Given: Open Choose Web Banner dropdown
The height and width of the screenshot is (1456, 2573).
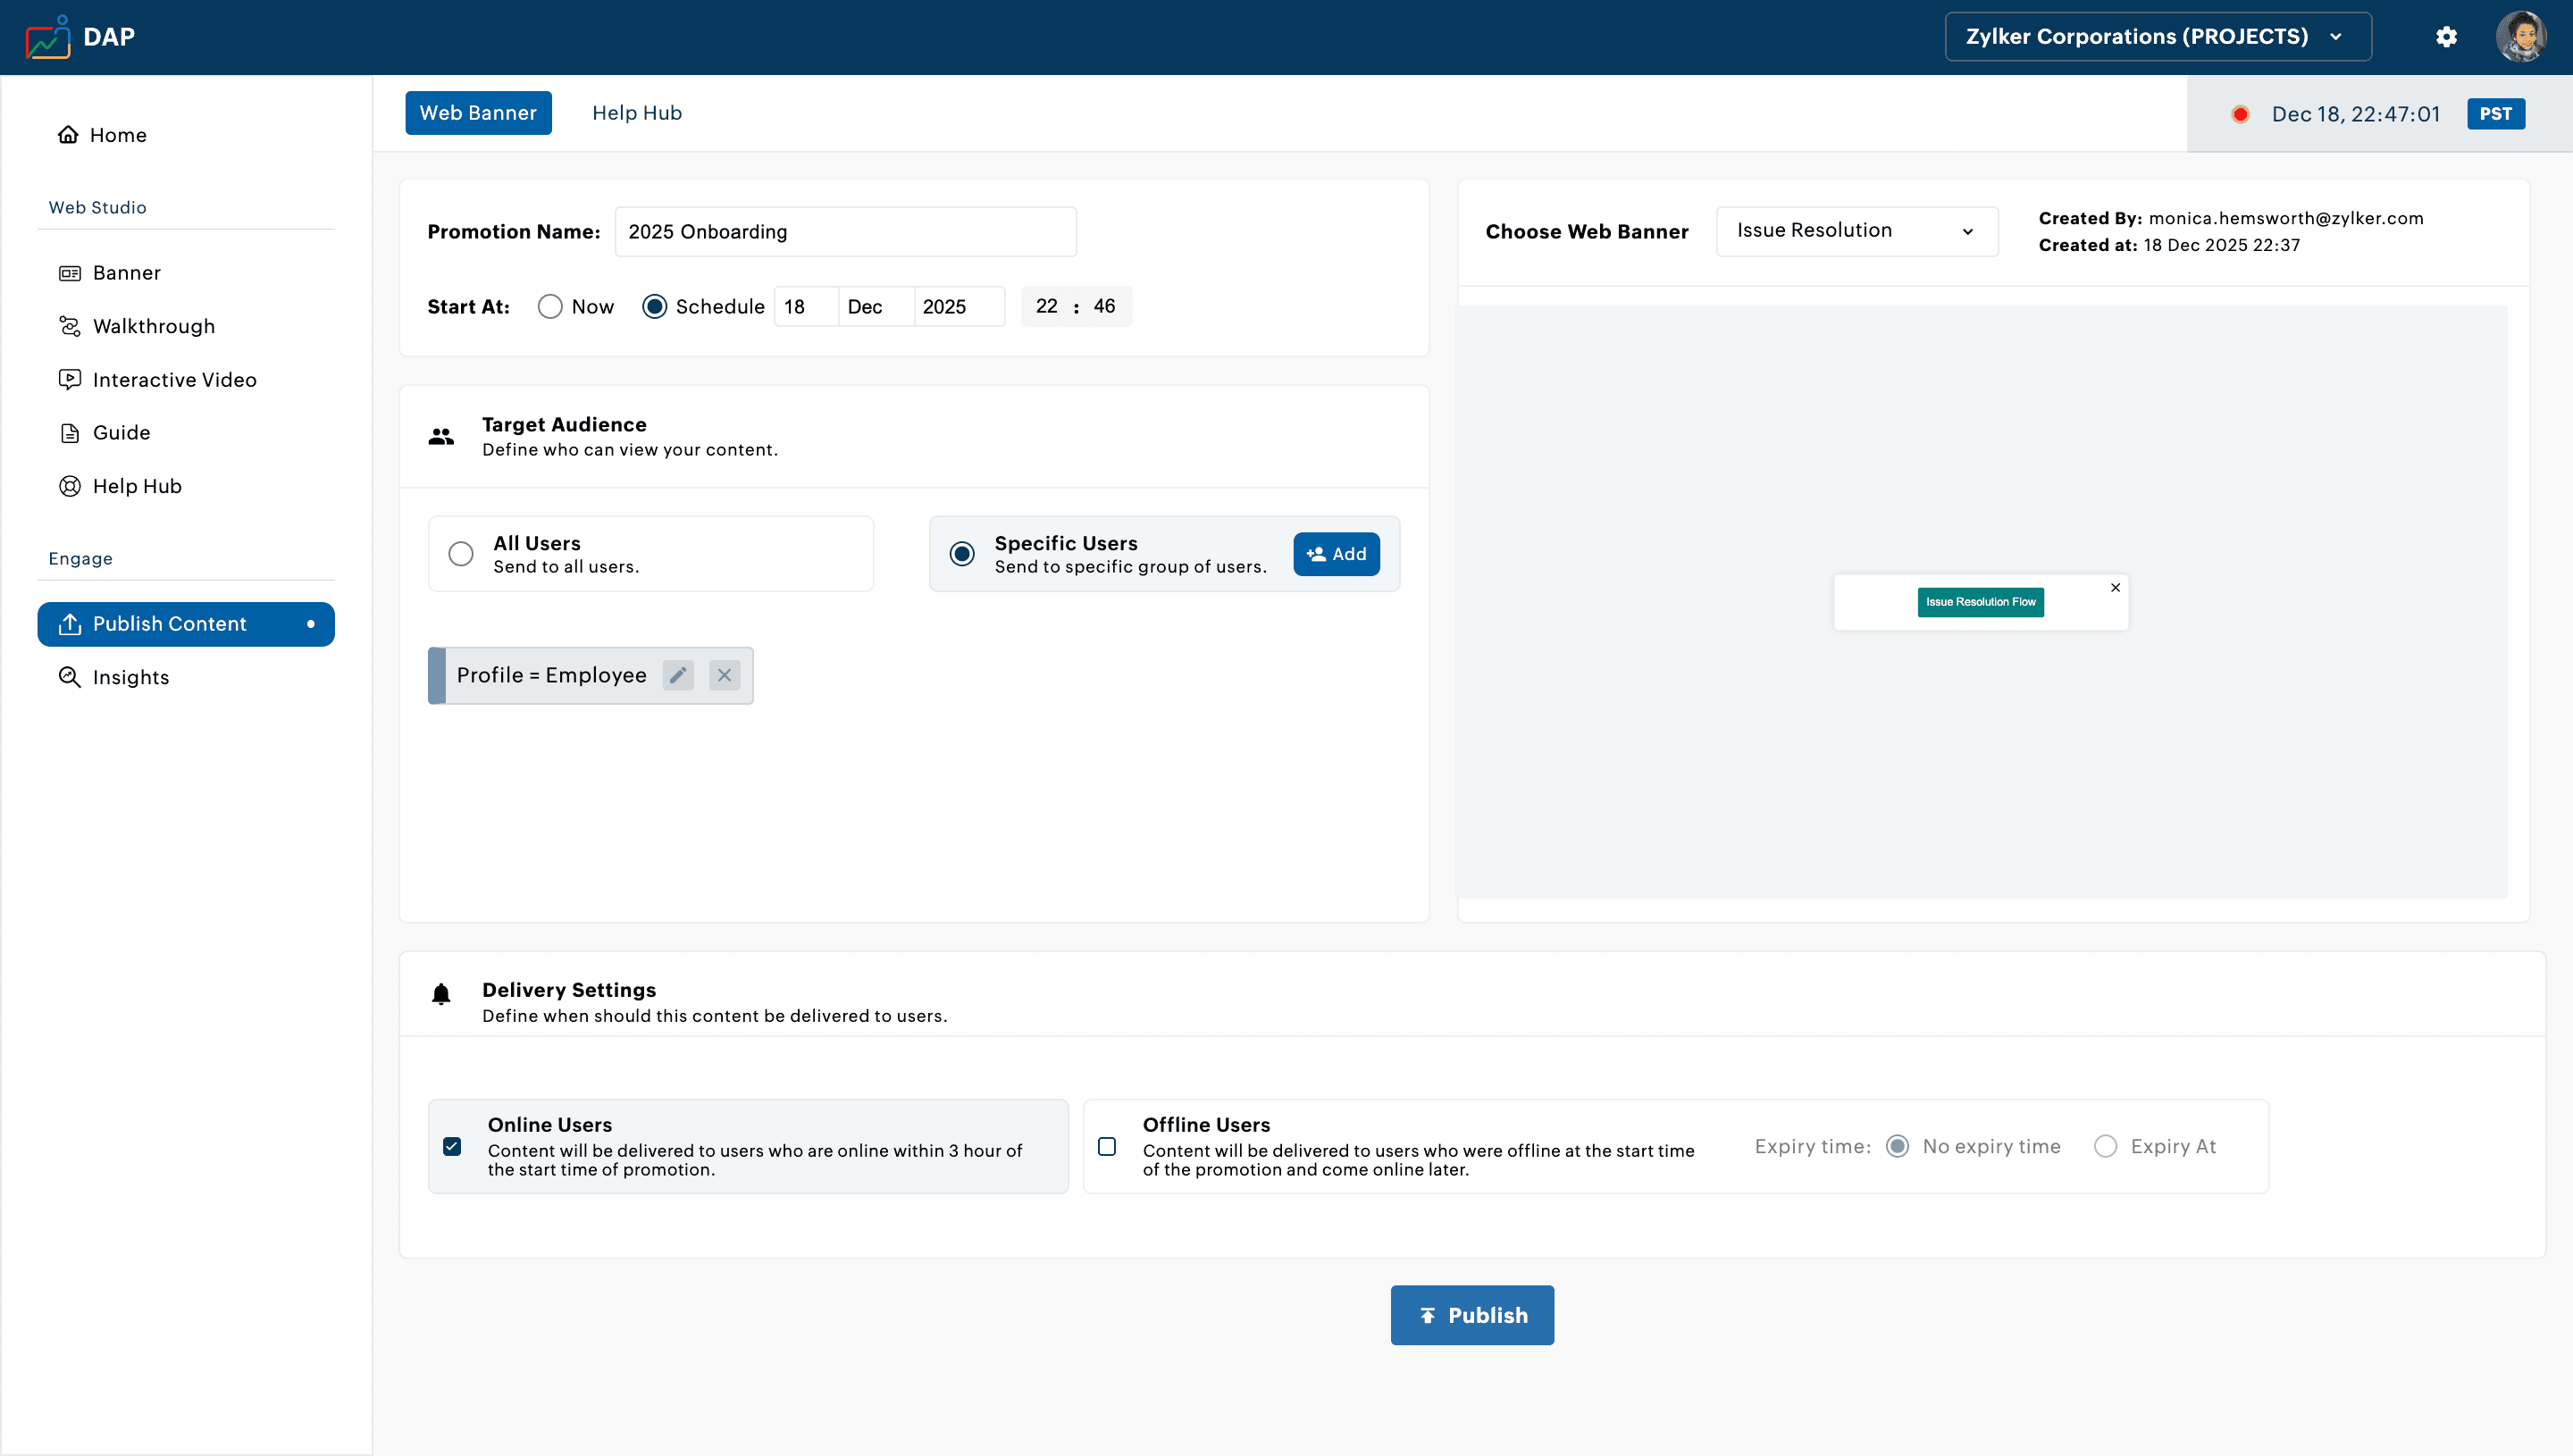Looking at the screenshot, I should [x=1856, y=231].
